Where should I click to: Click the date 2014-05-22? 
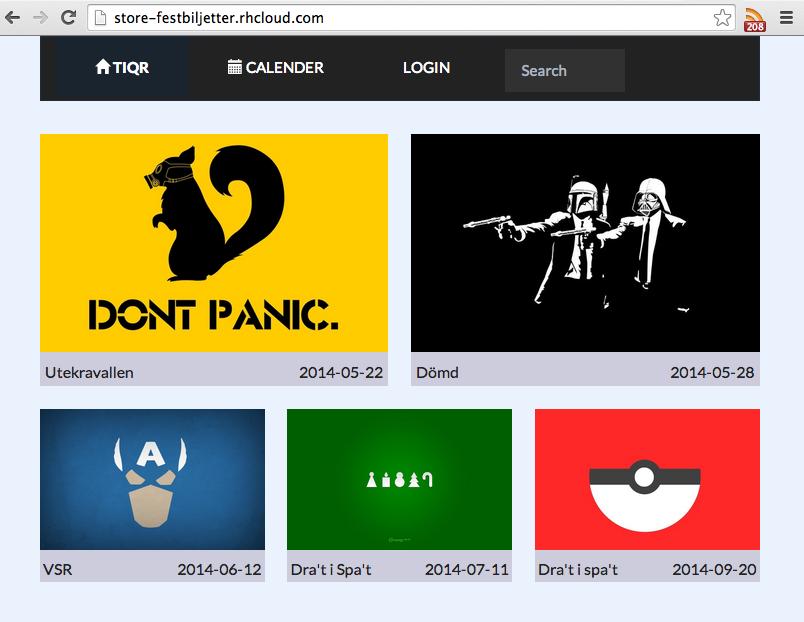click(x=341, y=372)
